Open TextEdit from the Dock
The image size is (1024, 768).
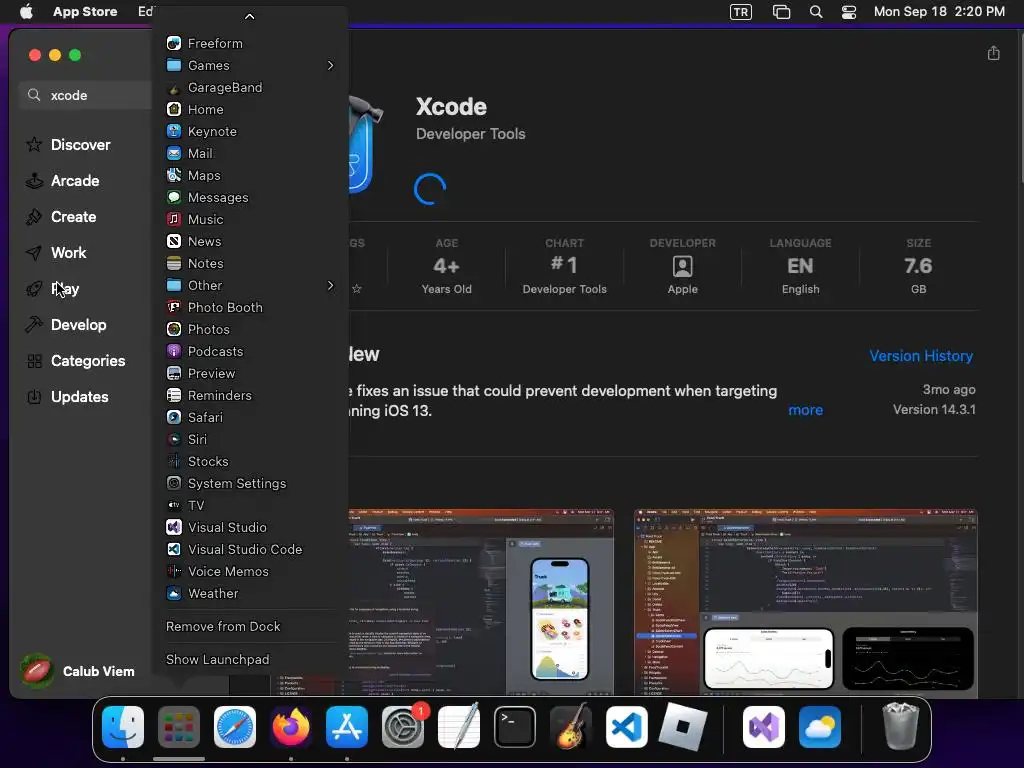click(x=459, y=727)
